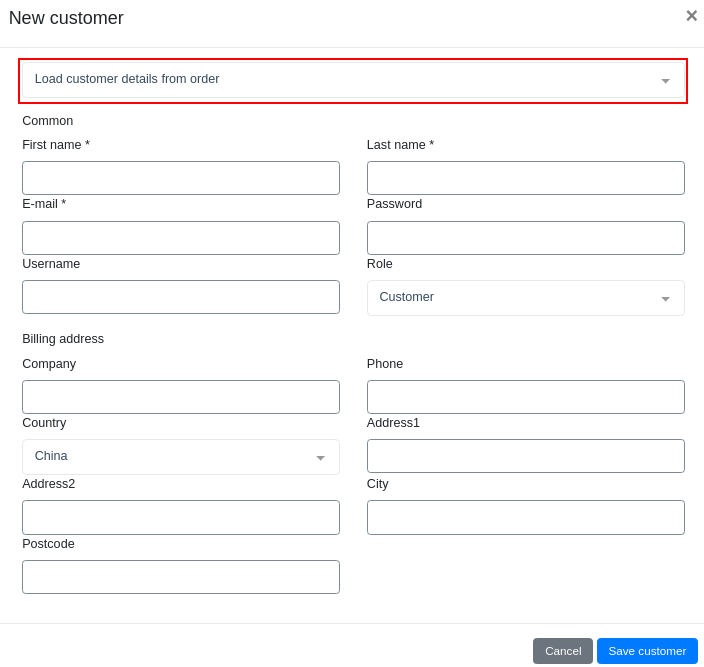Click the Billing address section heading
This screenshot has width=704, height=667.
coord(63,338)
